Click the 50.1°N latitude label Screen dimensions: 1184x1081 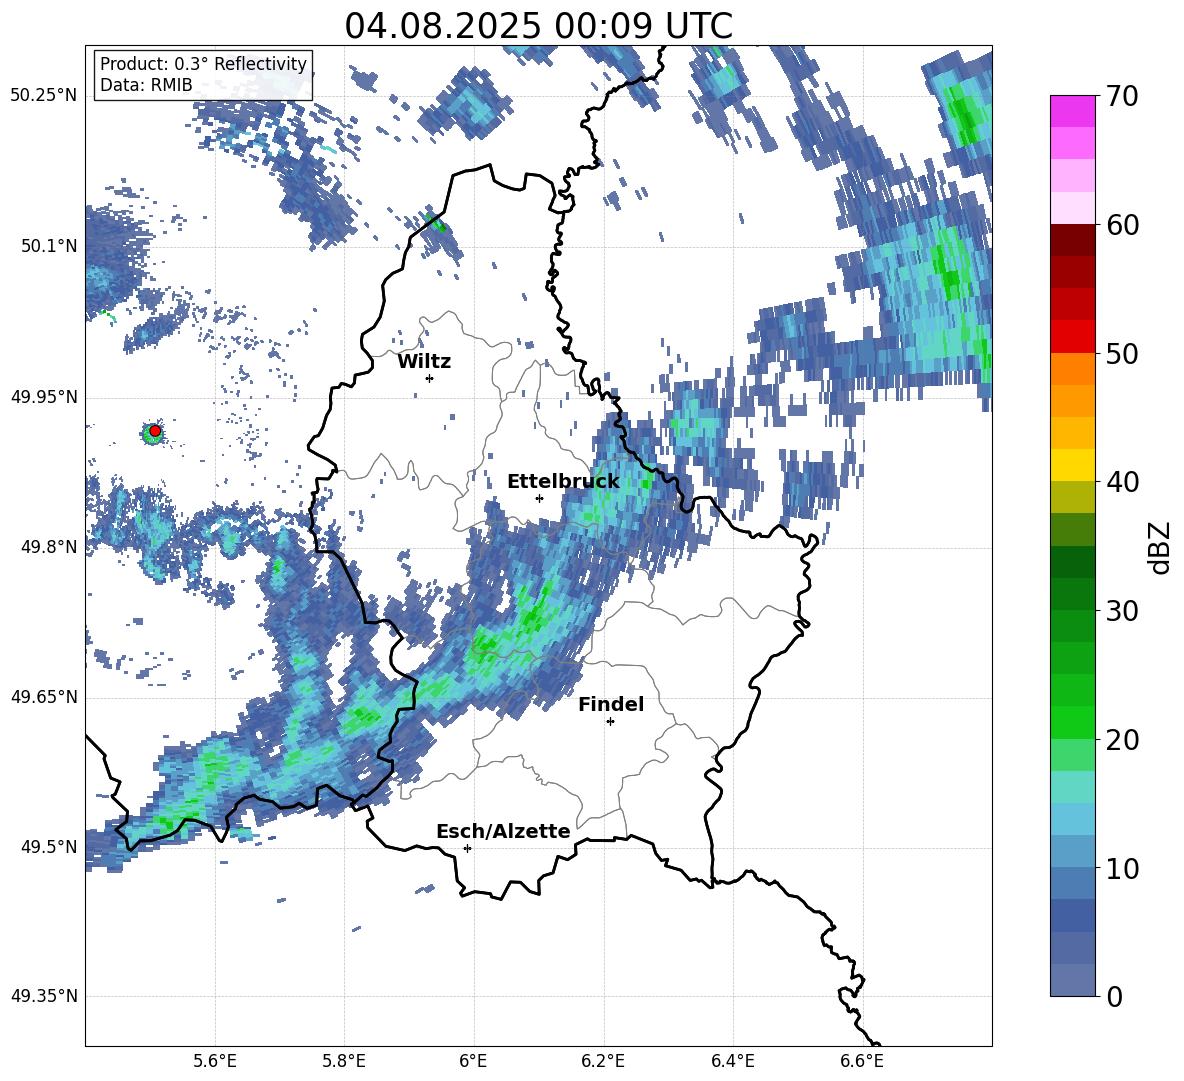pyautogui.click(x=49, y=246)
